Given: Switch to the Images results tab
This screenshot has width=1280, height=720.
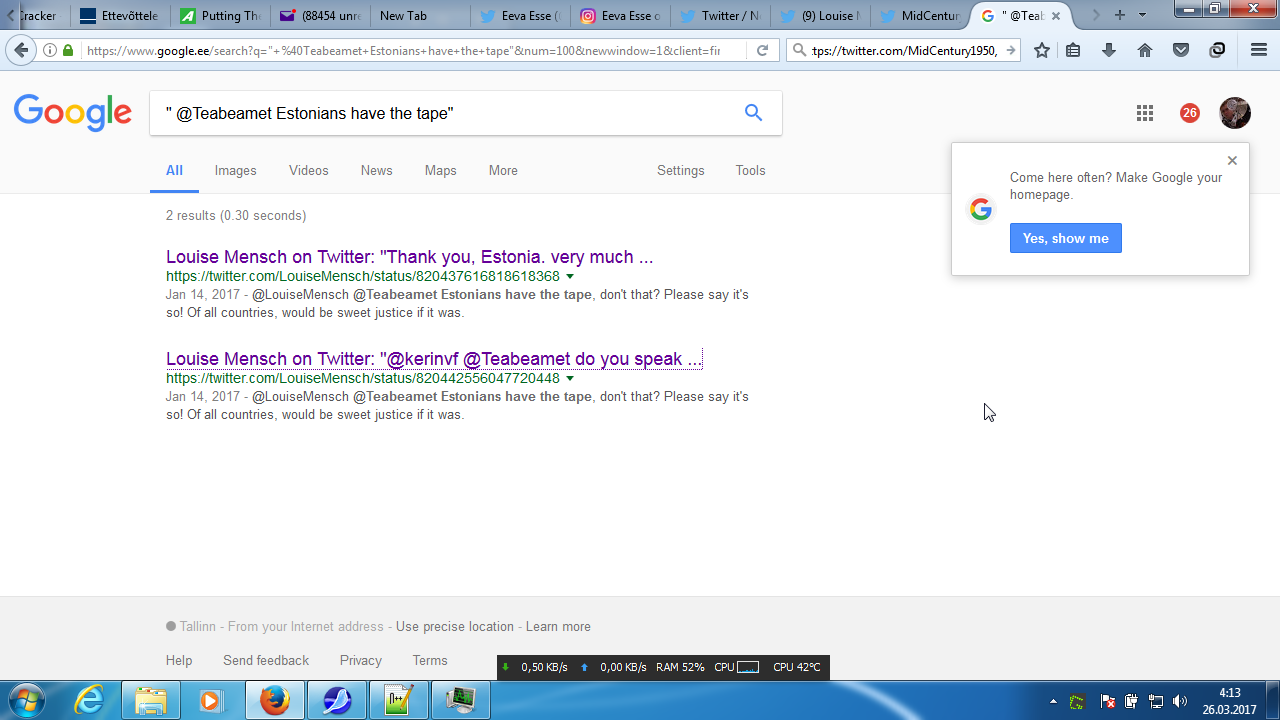Looking at the screenshot, I should (236, 170).
